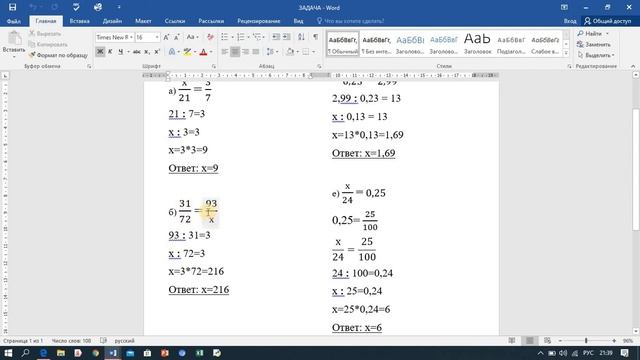Justify paragraph text
Image resolution: width=640 pixels, height=360 pixels.
(256, 52)
